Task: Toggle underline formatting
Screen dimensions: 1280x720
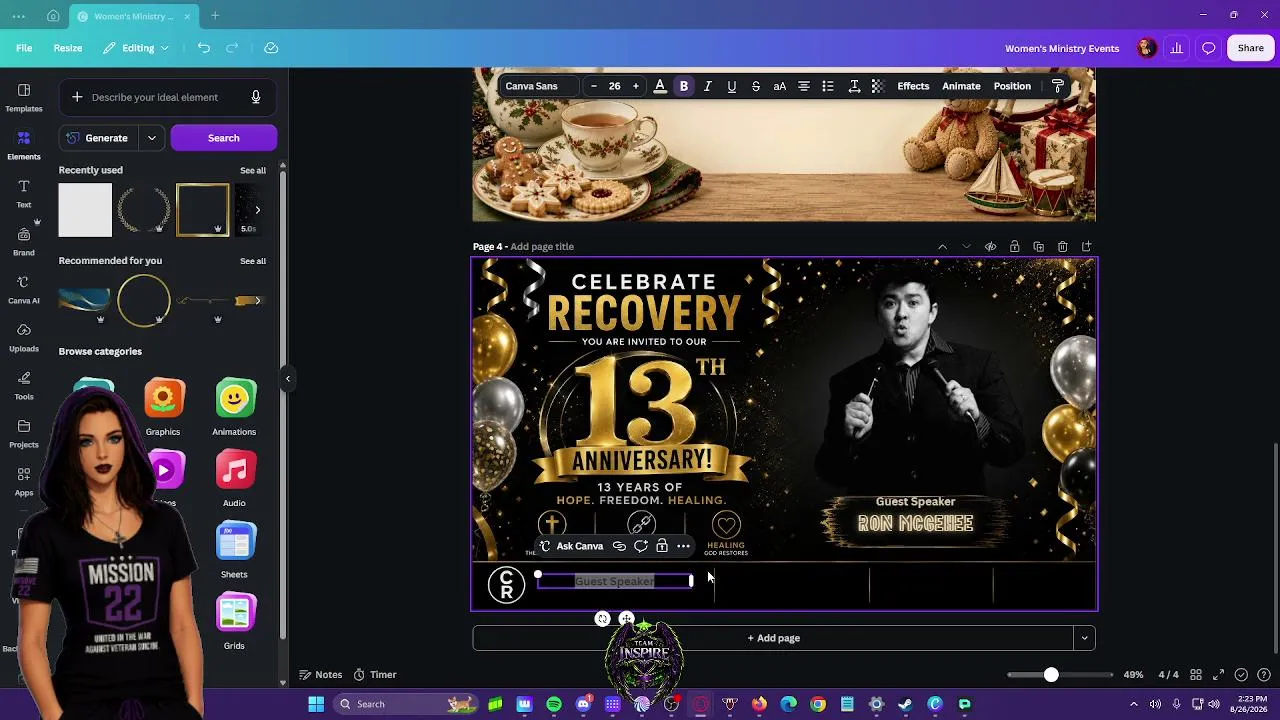Action: (732, 86)
